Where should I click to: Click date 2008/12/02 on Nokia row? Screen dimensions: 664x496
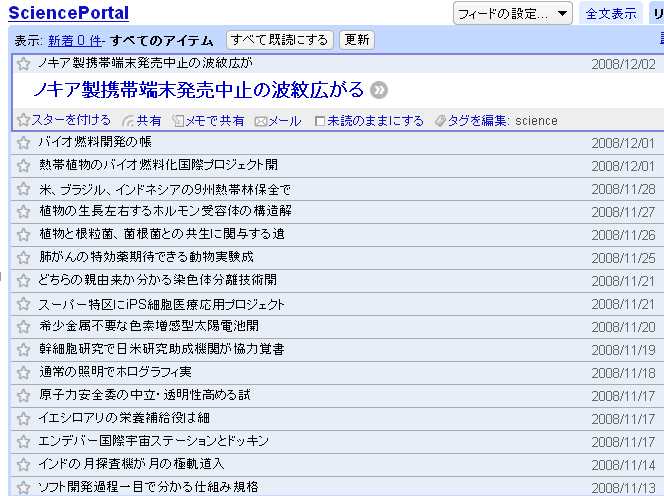pos(623,64)
